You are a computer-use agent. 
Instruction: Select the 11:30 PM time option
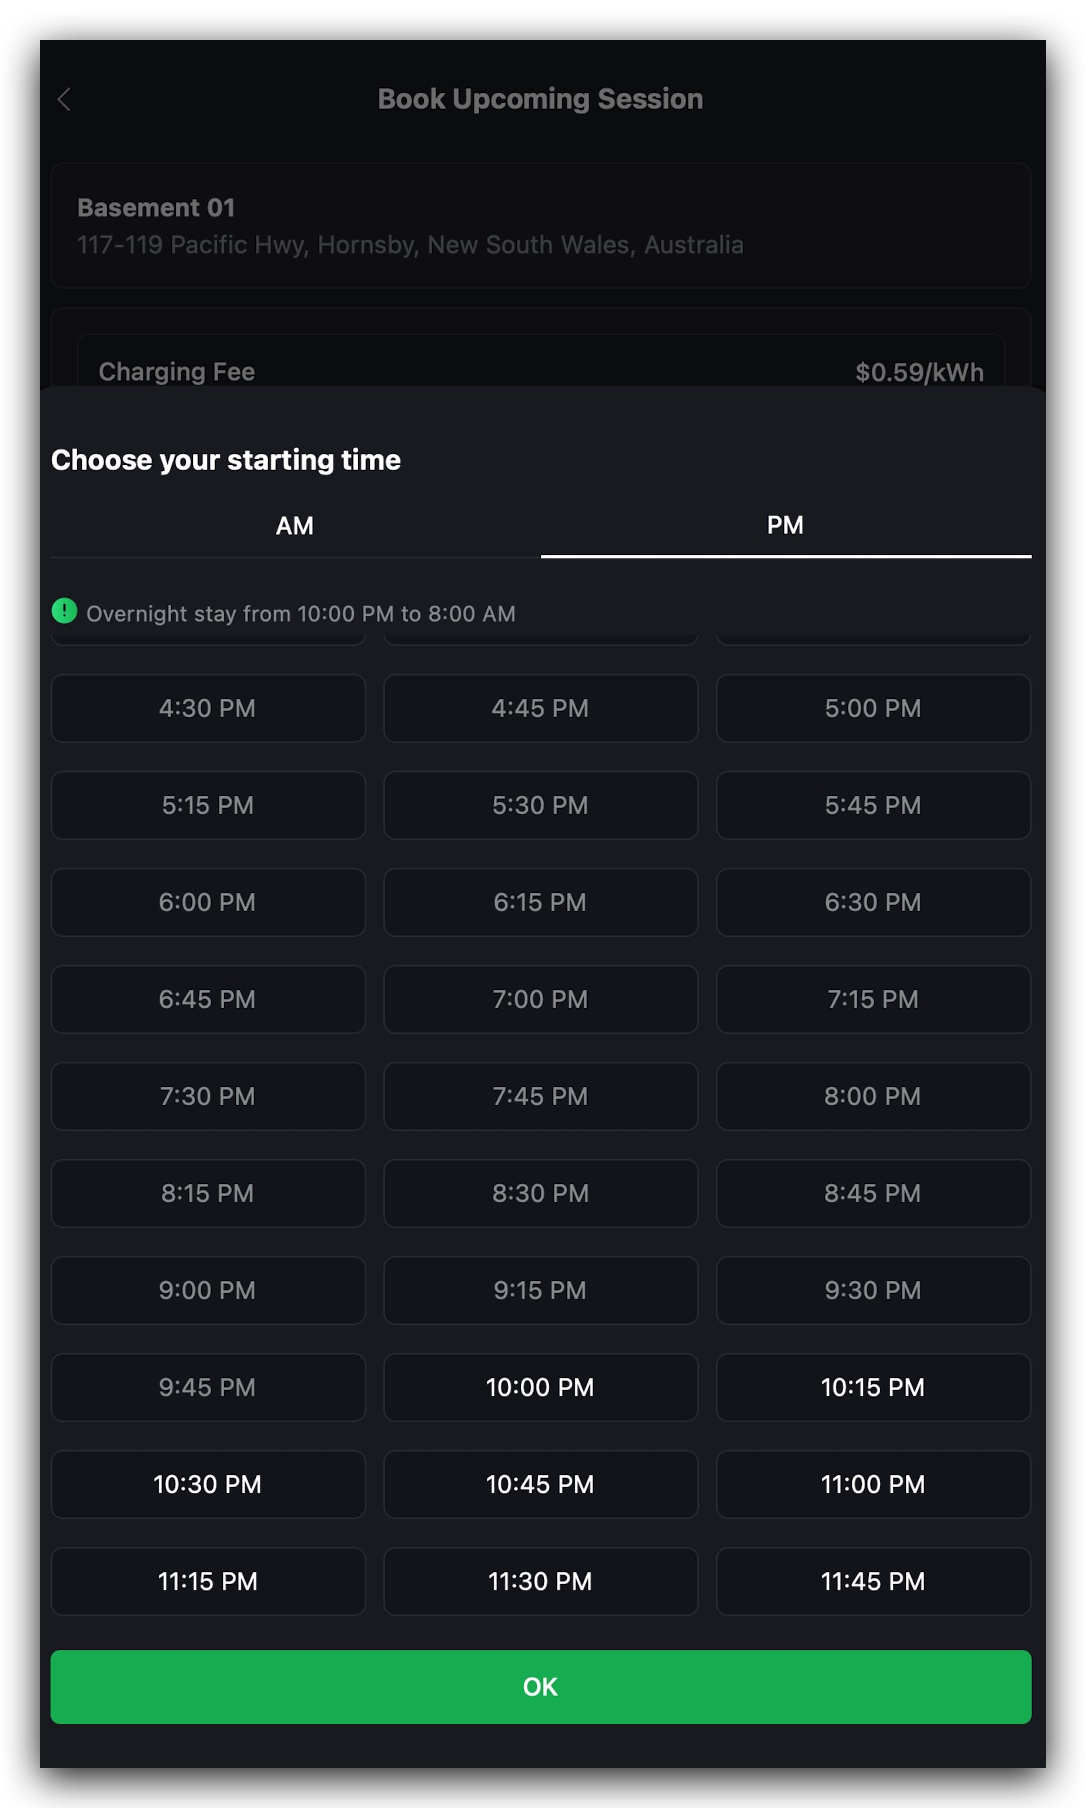point(540,1581)
